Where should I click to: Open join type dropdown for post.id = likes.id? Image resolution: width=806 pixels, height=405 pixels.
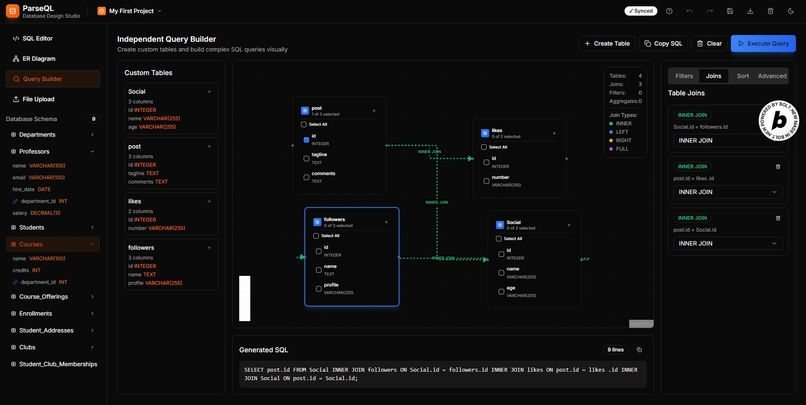[x=728, y=192]
